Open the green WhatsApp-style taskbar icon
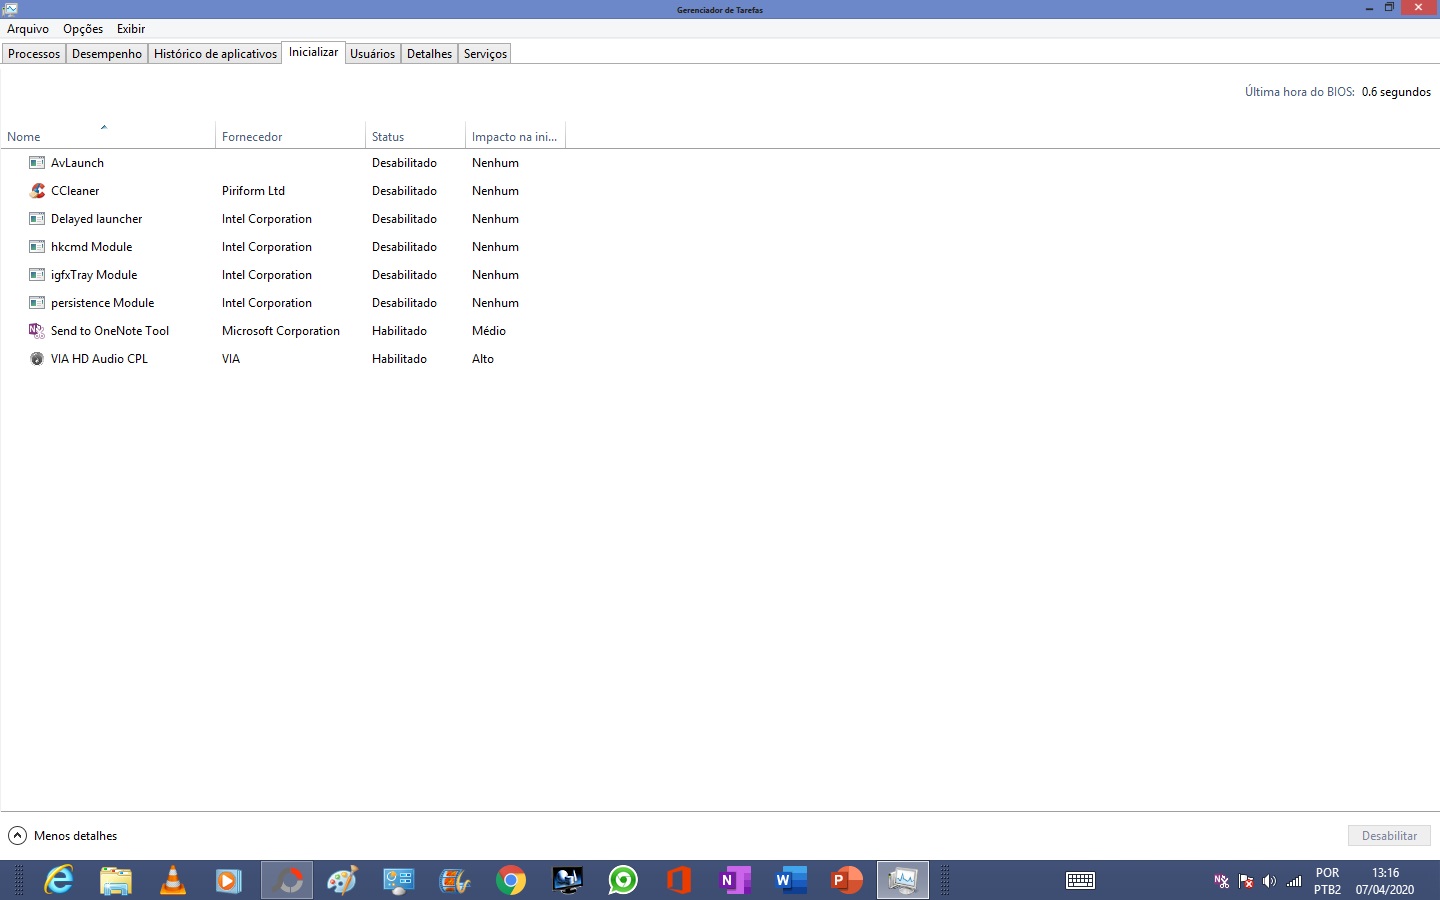 [623, 880]
